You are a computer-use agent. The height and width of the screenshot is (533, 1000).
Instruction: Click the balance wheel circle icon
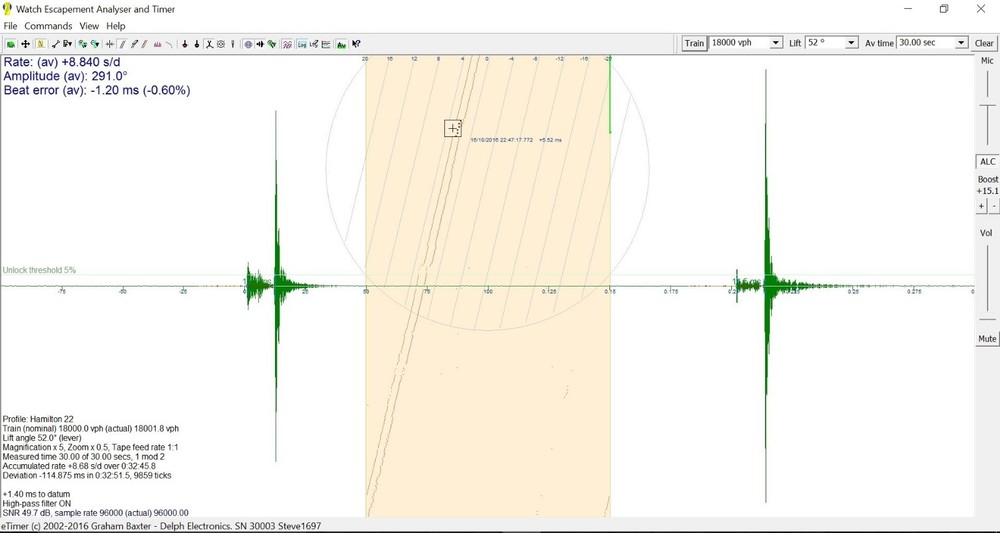[x=221, y=44]
